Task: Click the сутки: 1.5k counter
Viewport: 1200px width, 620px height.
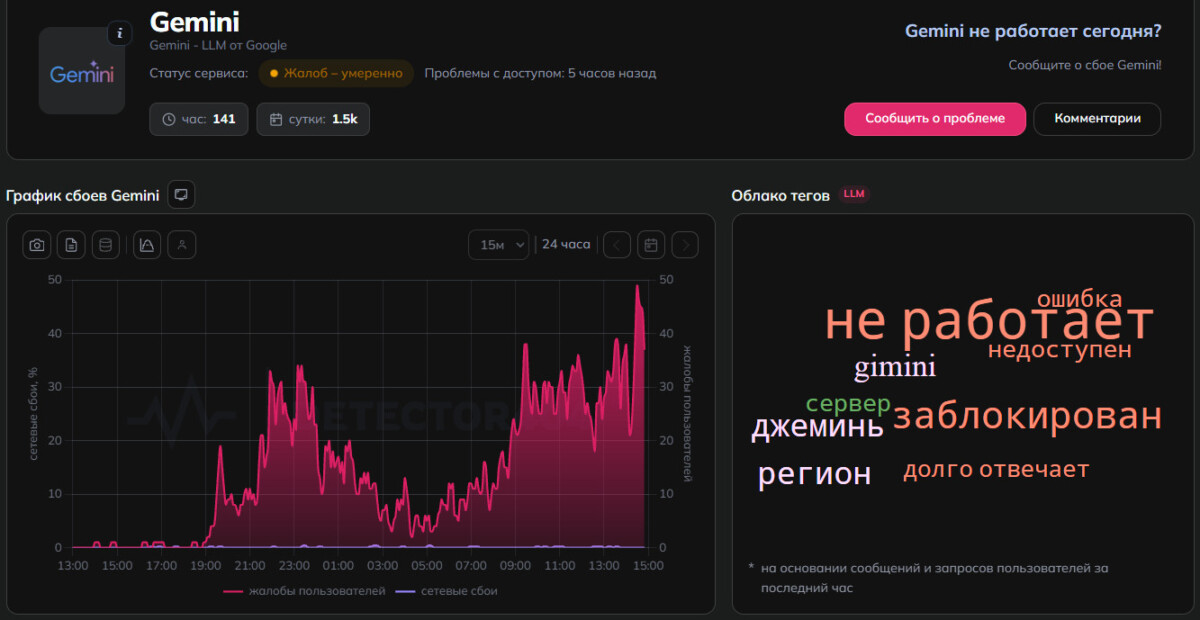Action: [313, 119]
